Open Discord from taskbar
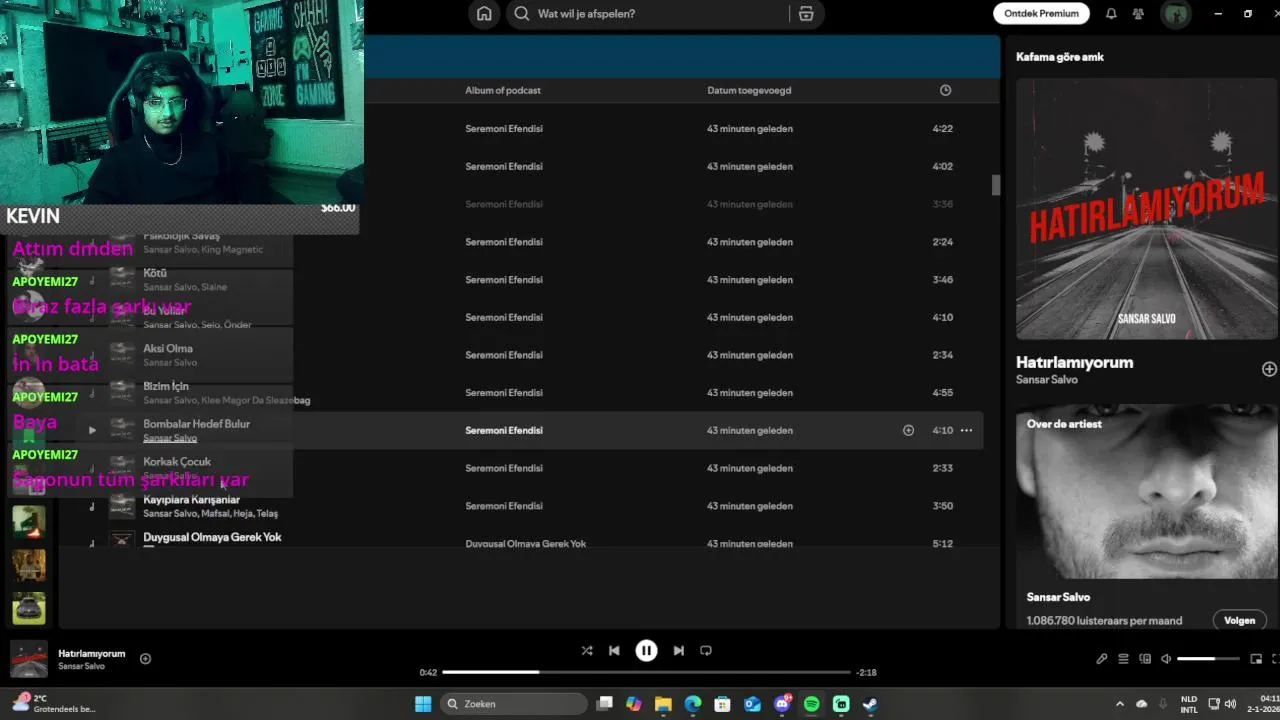The image size is (1280, 720). (782, 704)
